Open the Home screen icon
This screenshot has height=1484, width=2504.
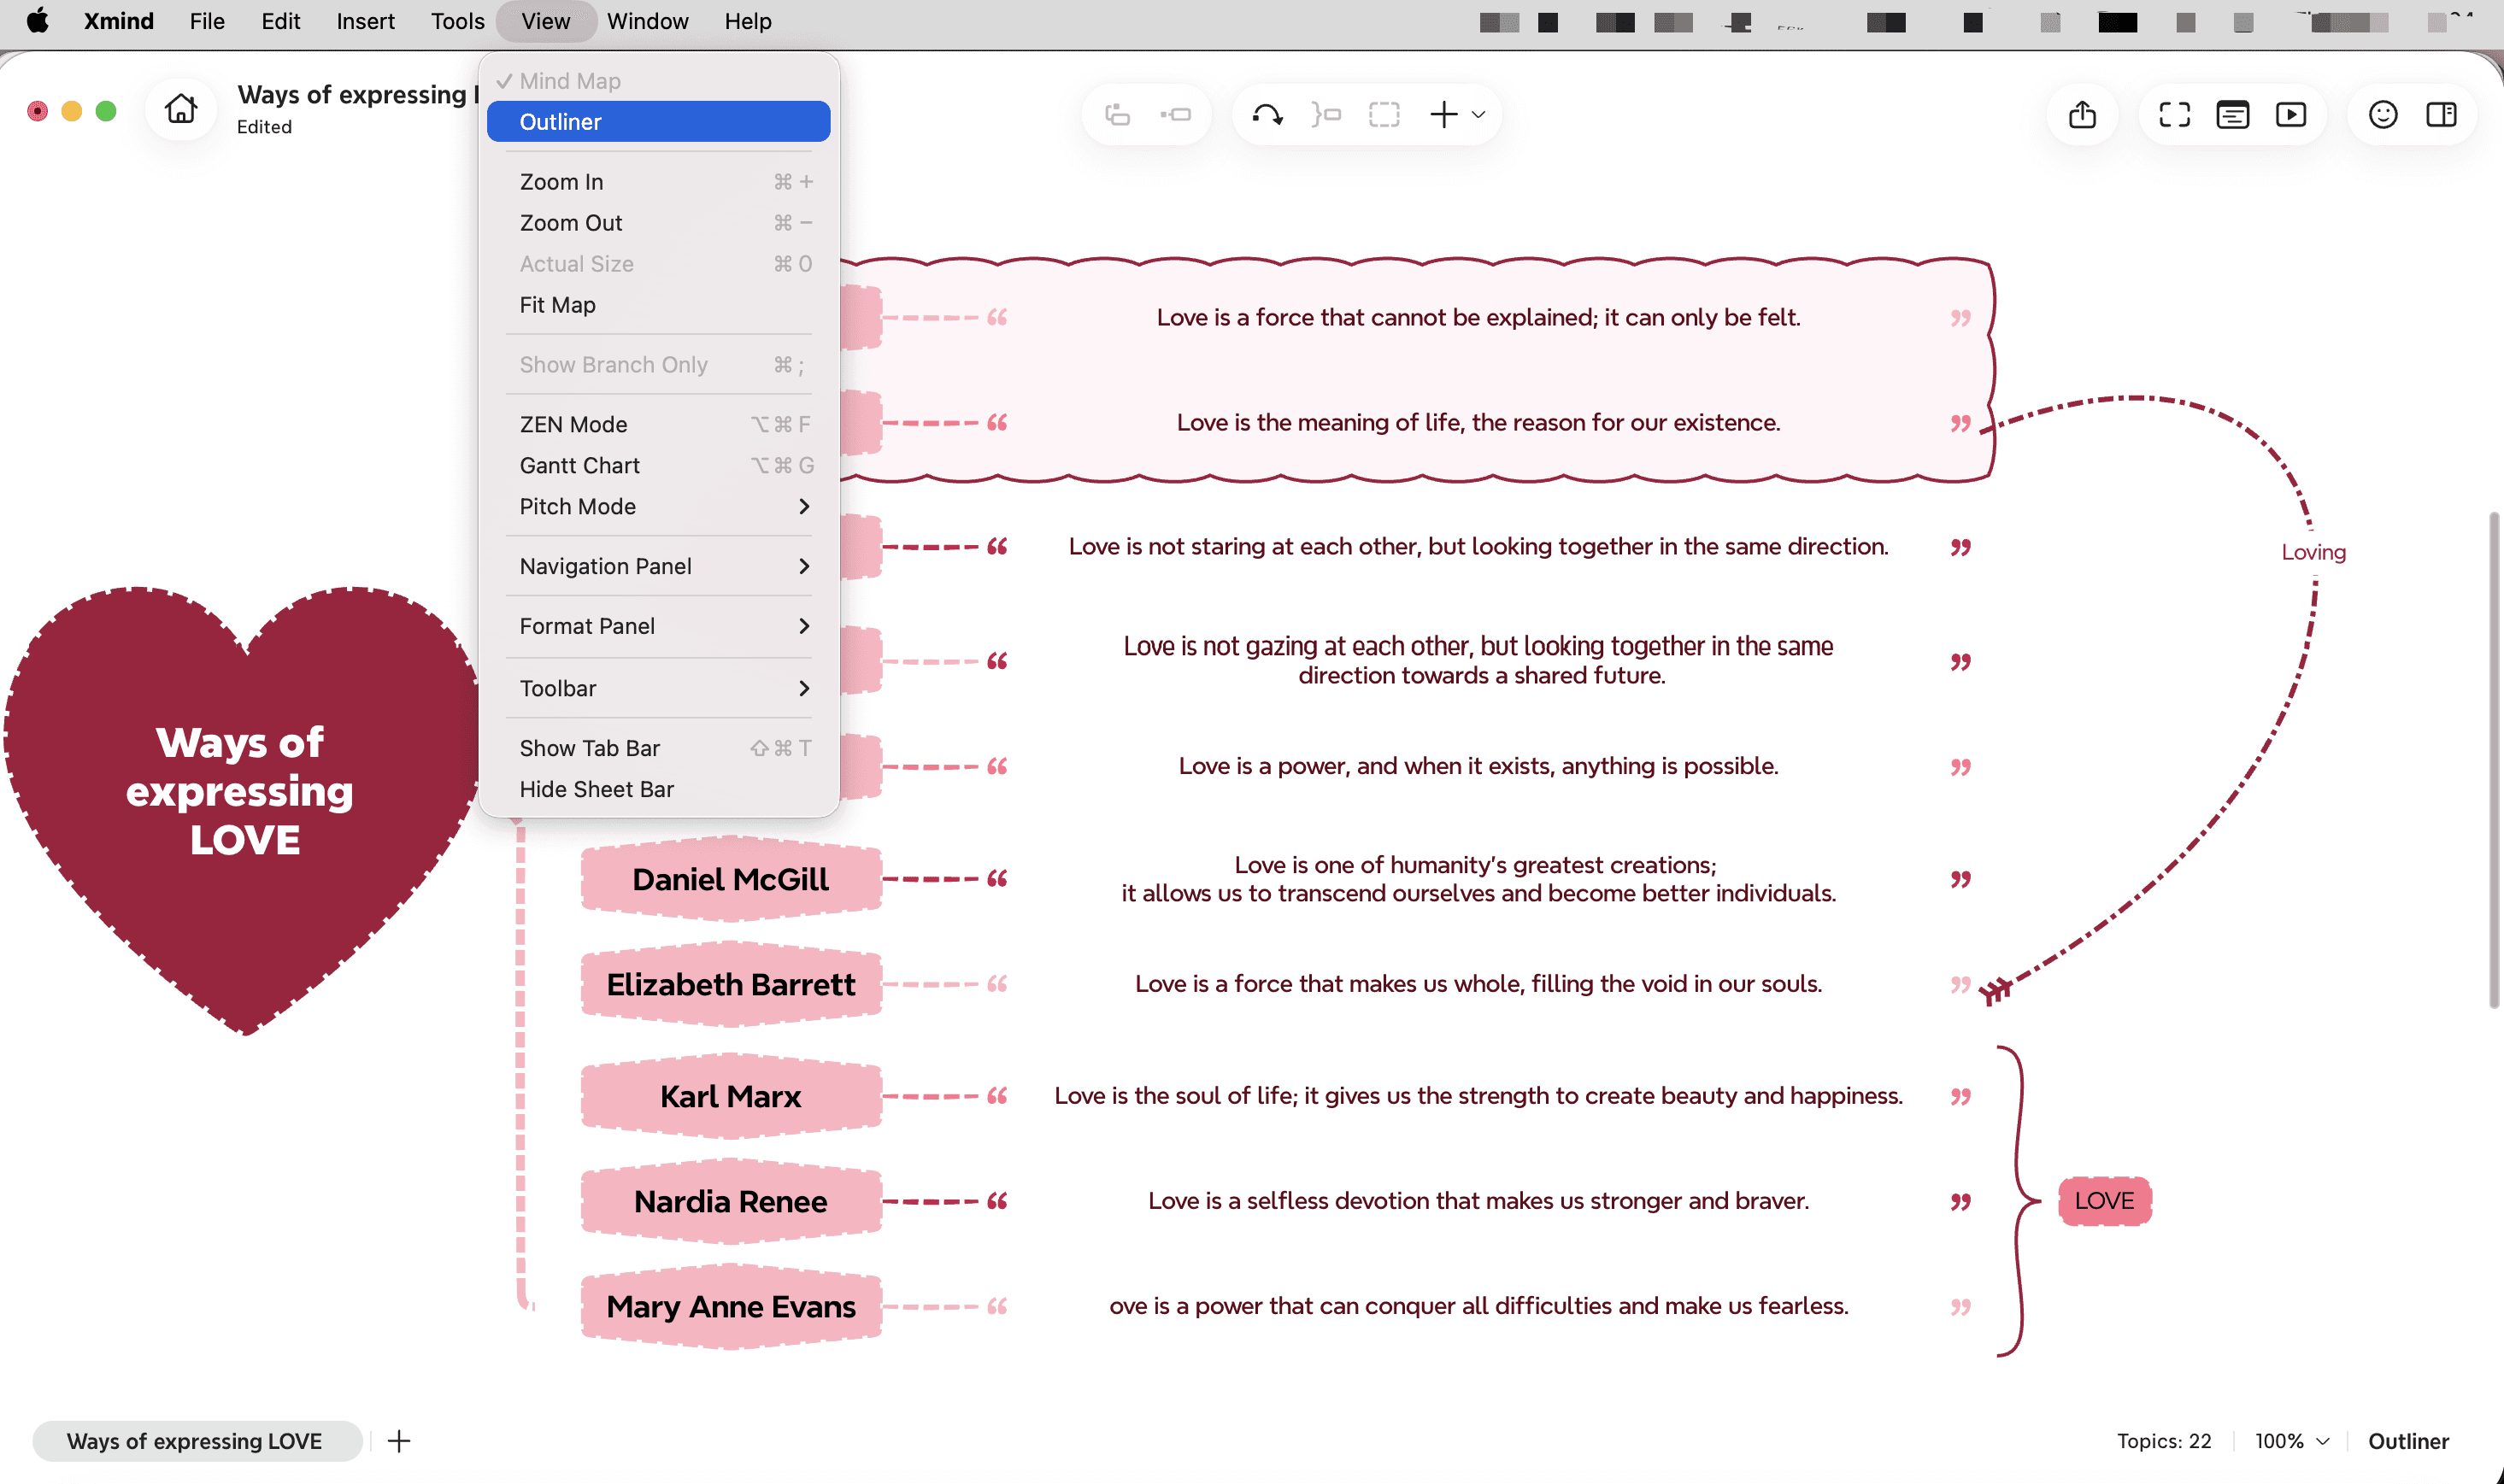(181, 109)
